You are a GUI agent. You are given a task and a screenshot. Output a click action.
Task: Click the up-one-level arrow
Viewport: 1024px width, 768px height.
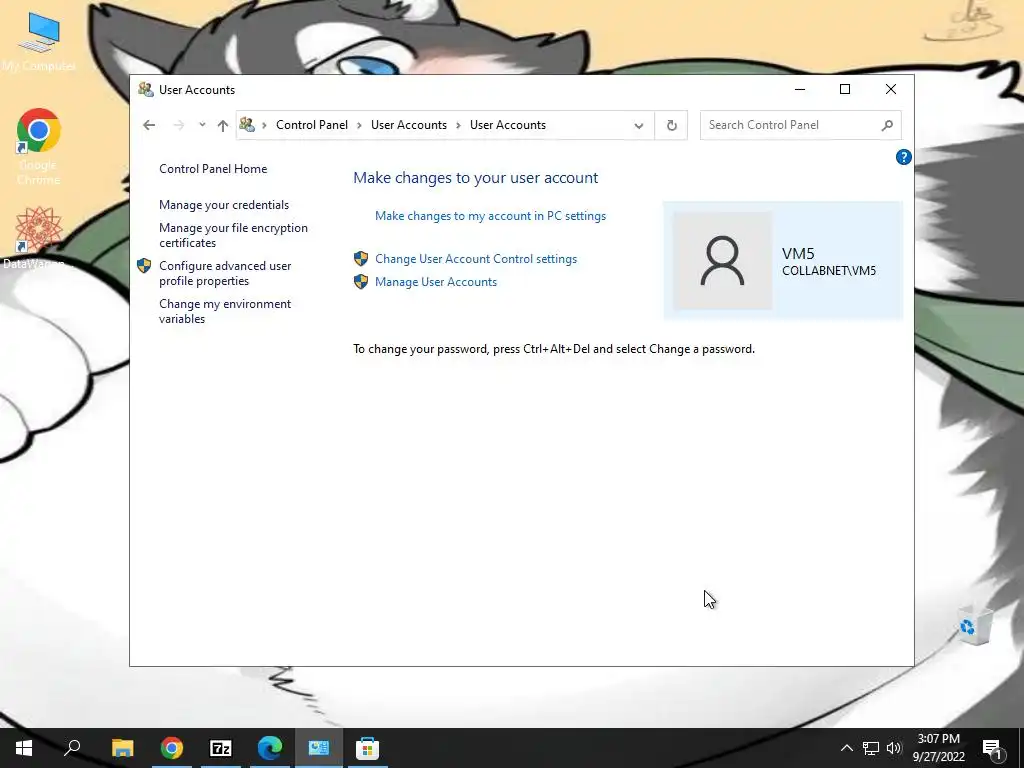coord(223,125)
